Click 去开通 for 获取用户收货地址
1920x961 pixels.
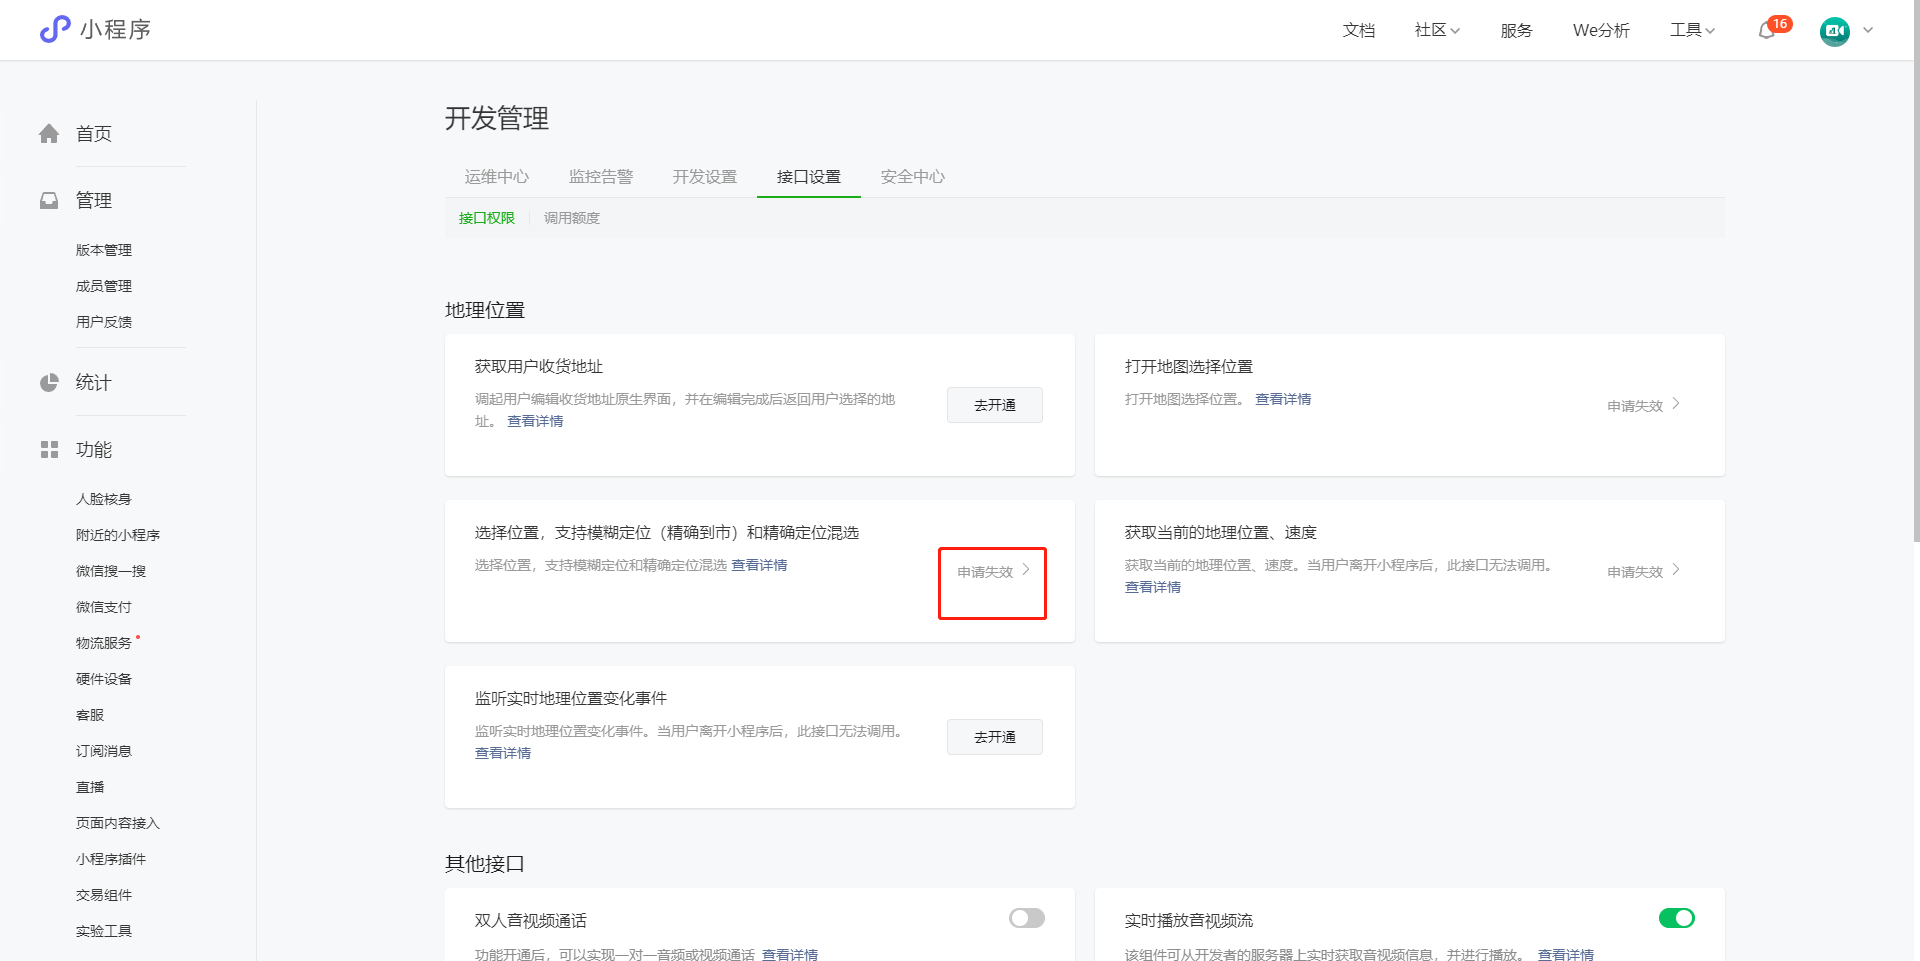click(995, 405)
